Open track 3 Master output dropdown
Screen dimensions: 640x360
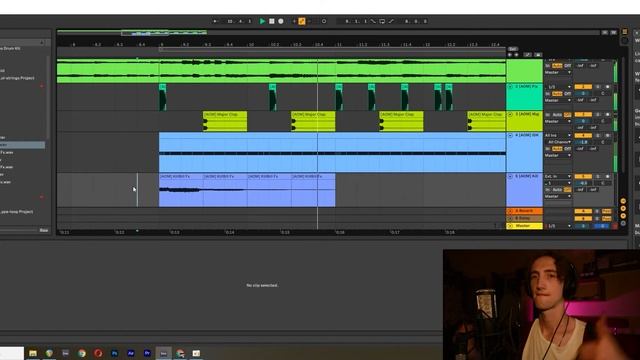click(558, 121)
